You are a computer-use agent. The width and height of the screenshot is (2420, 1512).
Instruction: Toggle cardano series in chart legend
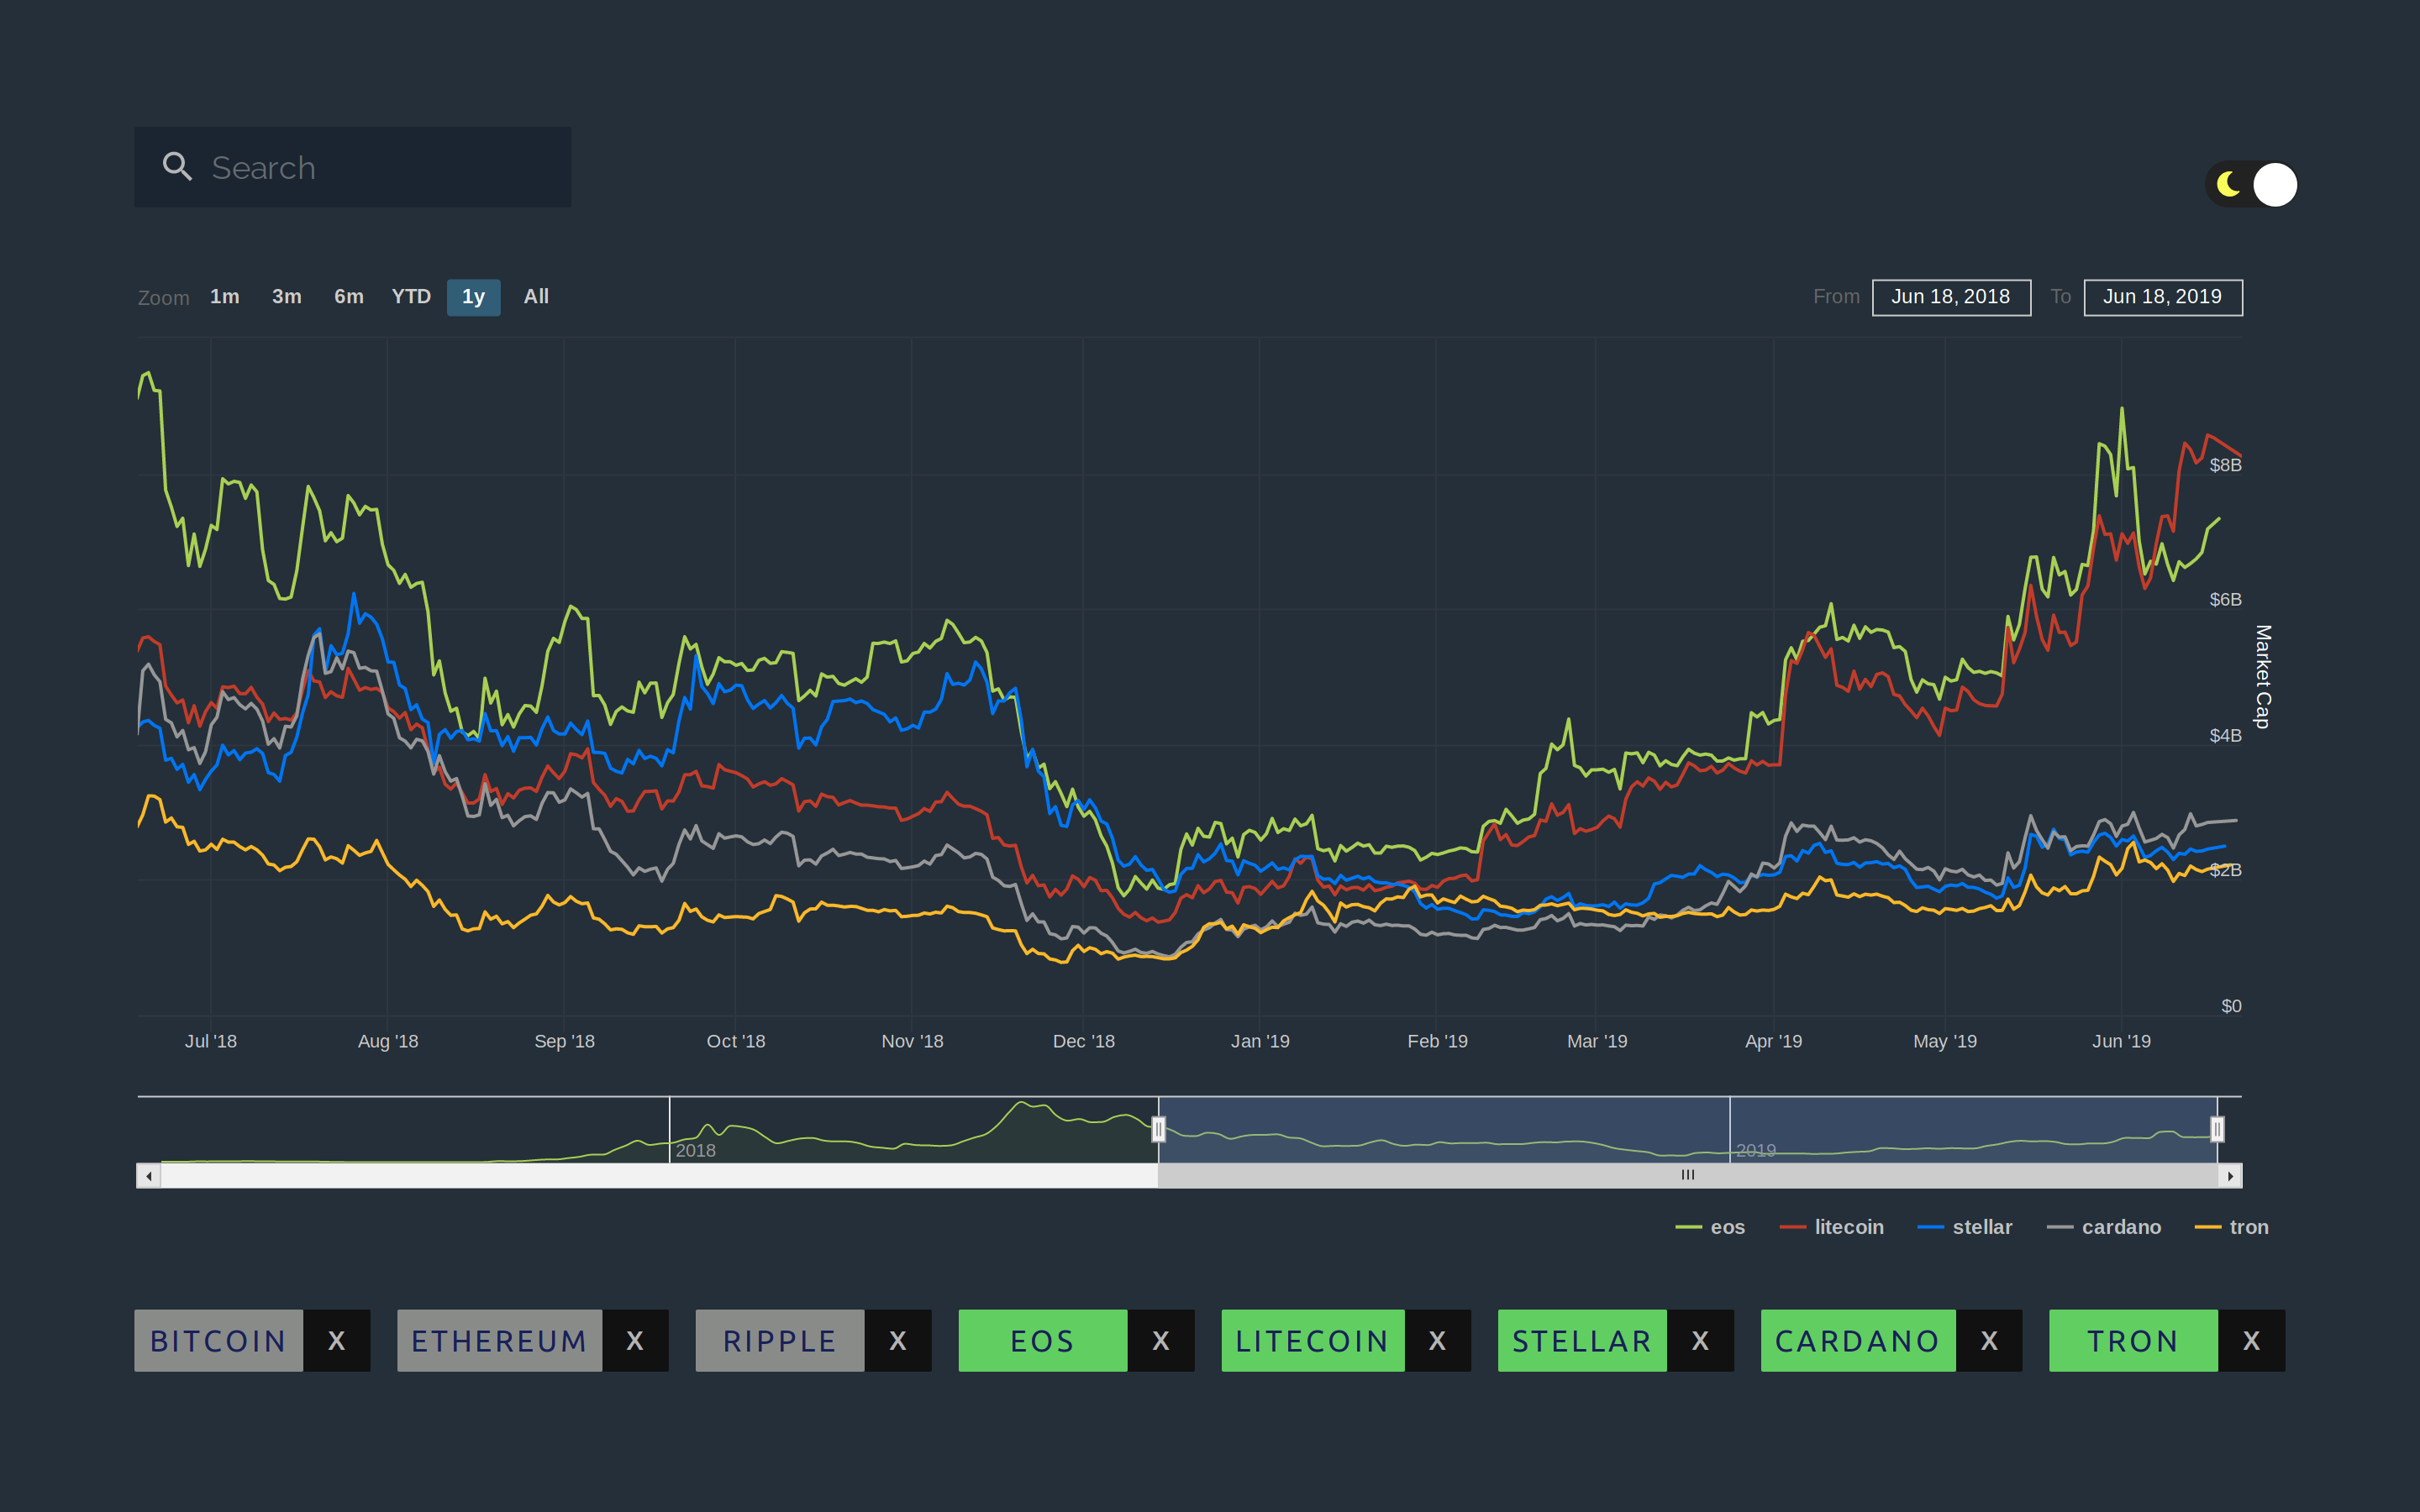(2104, 1227)
